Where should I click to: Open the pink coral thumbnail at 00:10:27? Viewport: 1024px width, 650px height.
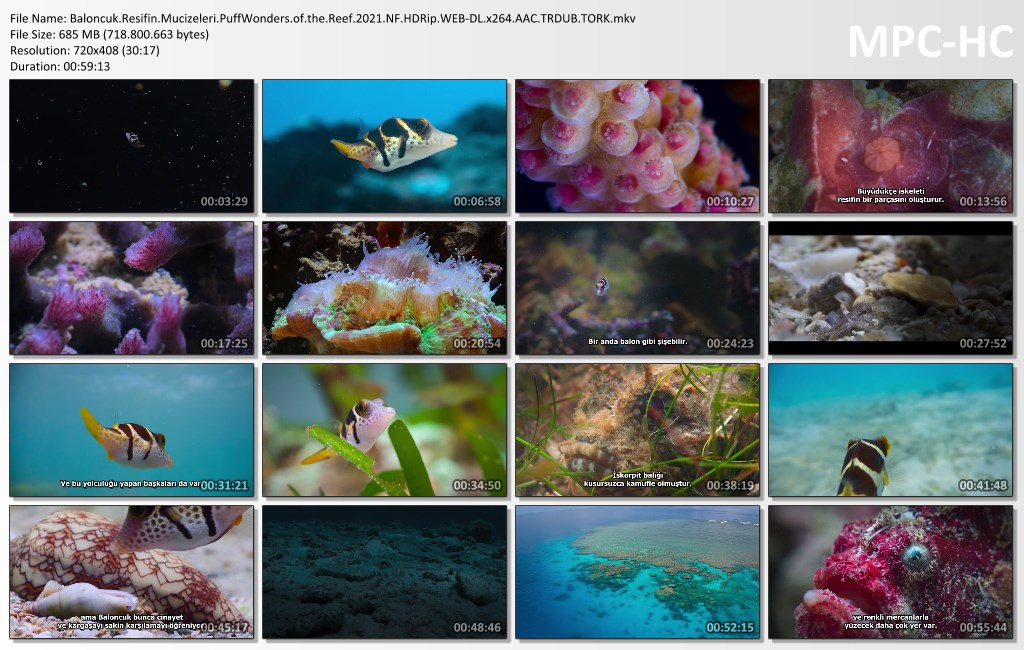637,146
